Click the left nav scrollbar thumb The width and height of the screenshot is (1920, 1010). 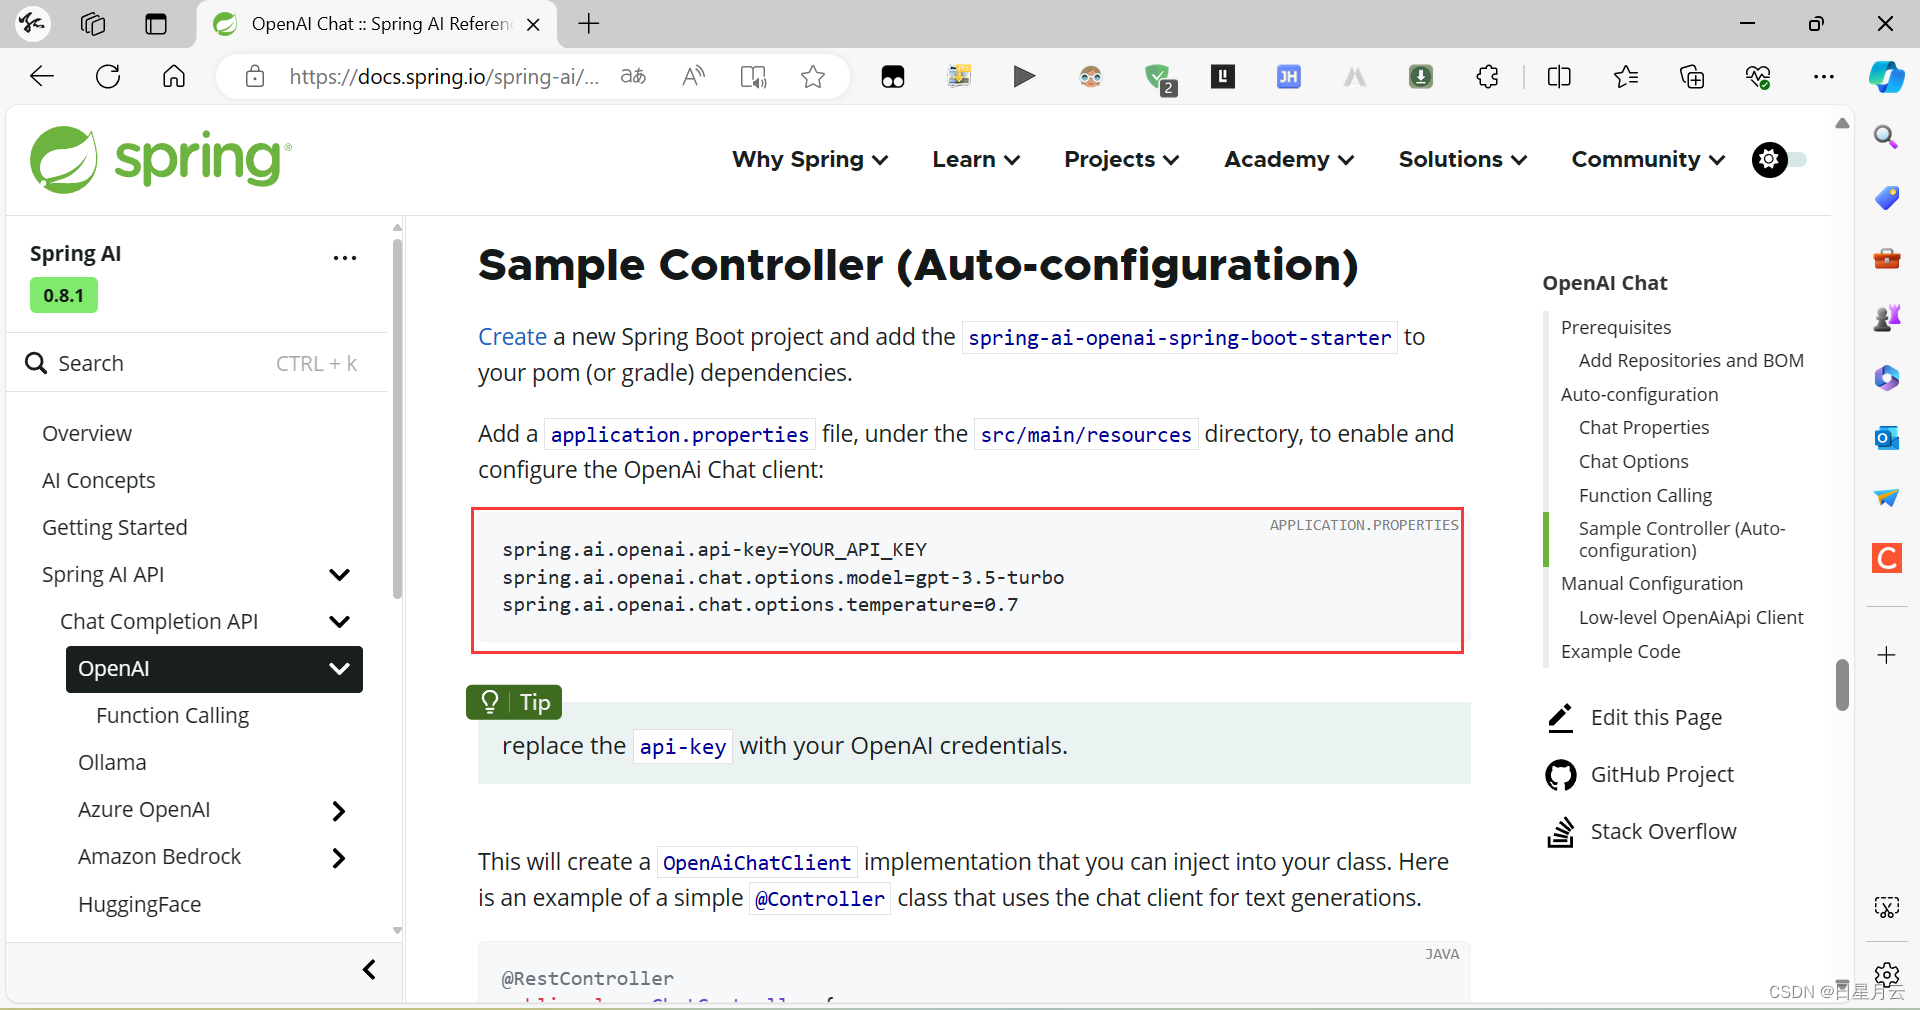tap(397, 418)
